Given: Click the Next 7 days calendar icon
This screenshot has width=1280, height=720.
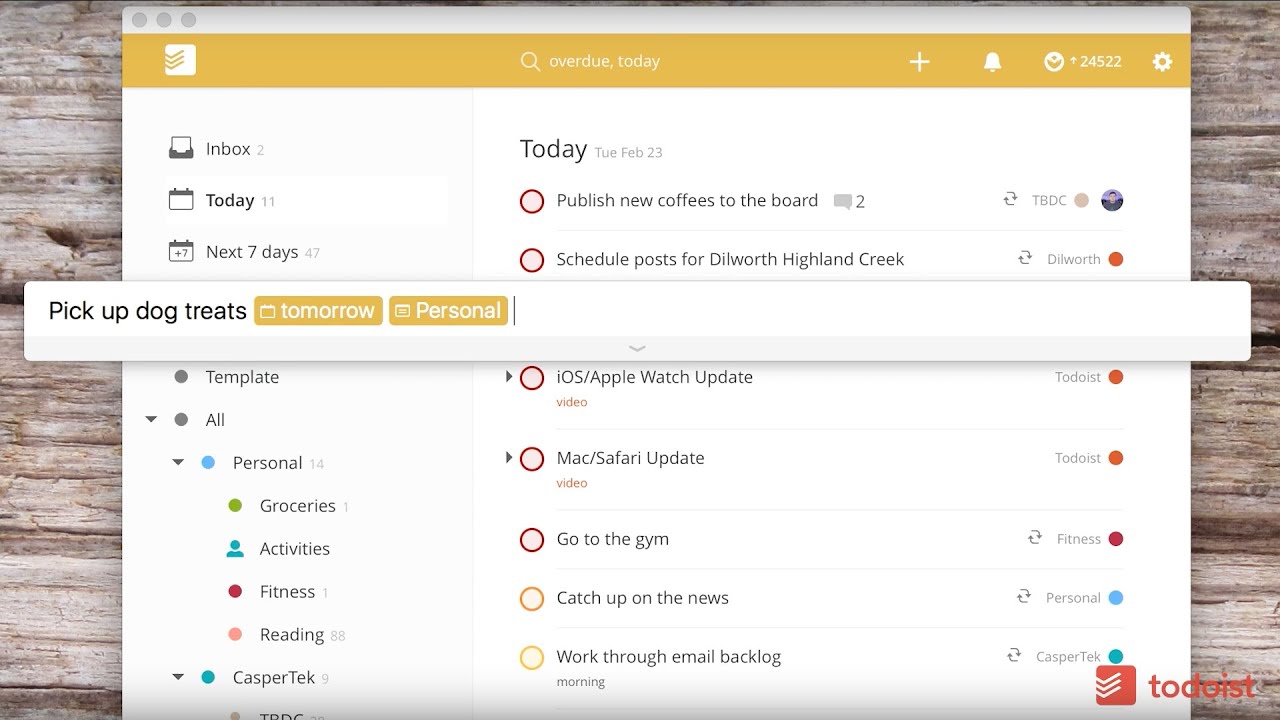Looking at the screenshot, I should pos(181,251).
